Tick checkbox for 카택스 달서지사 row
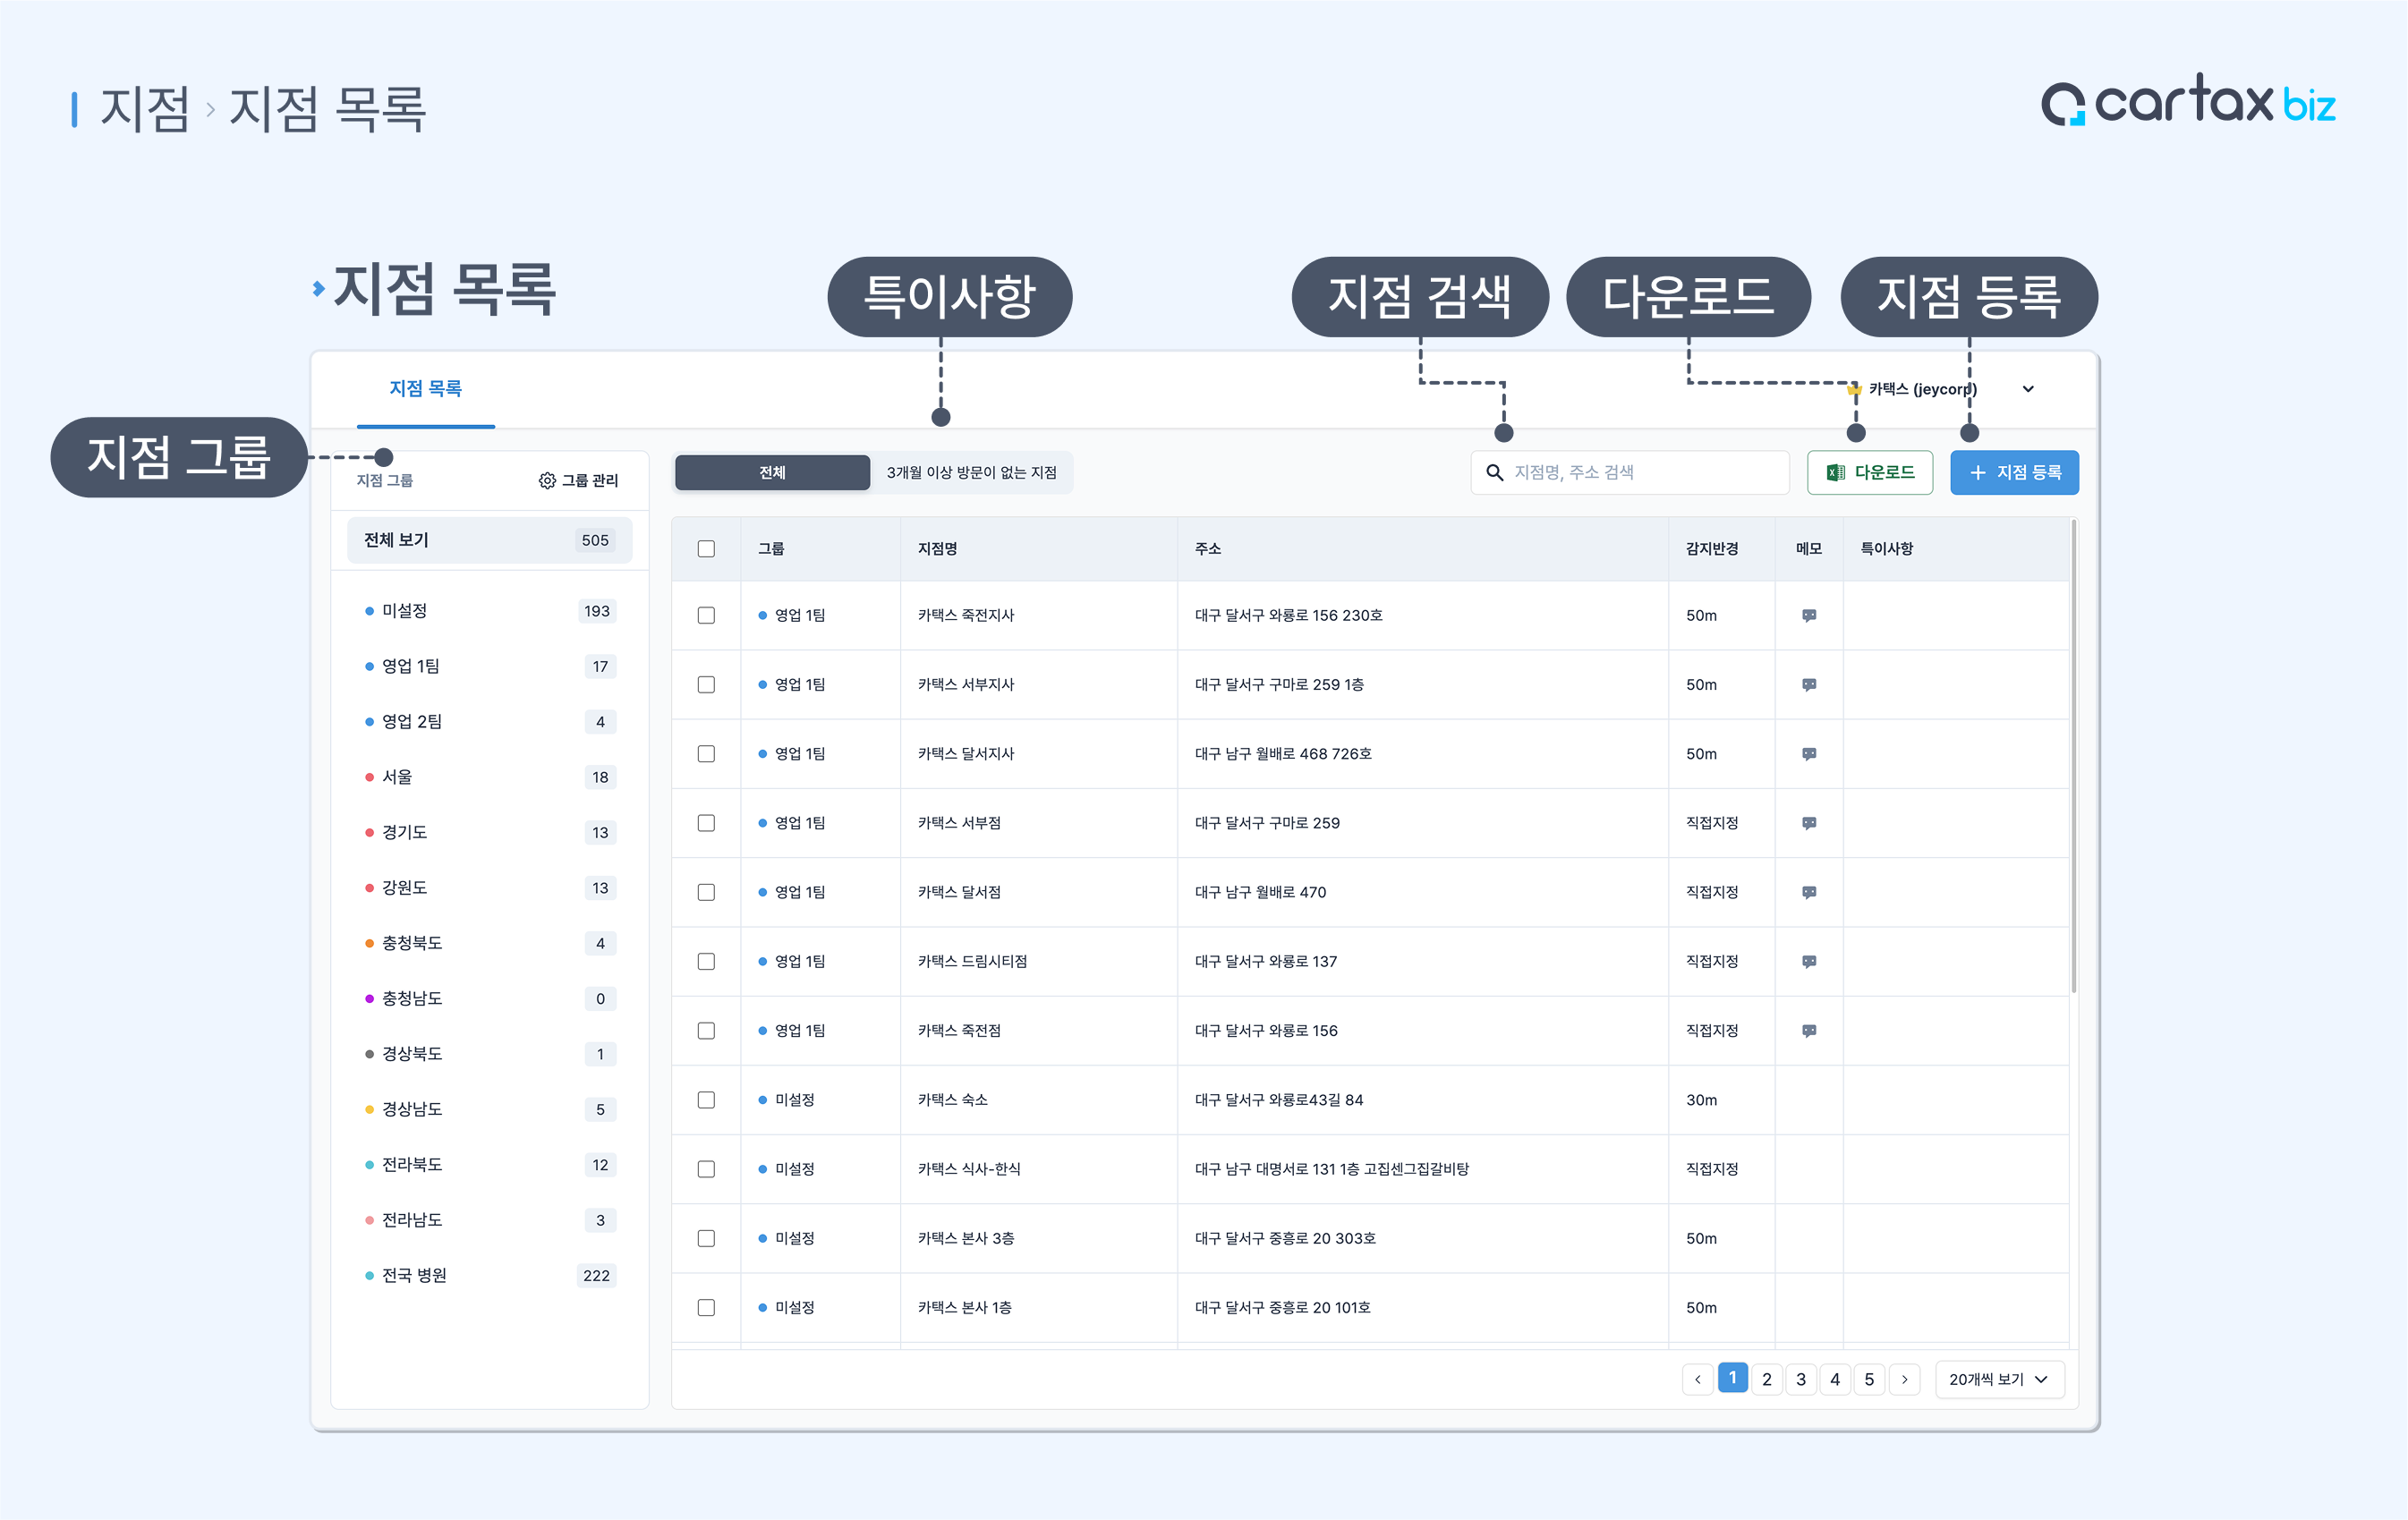The width and height of the screenshot is (2408, 1520). [706, 754]
